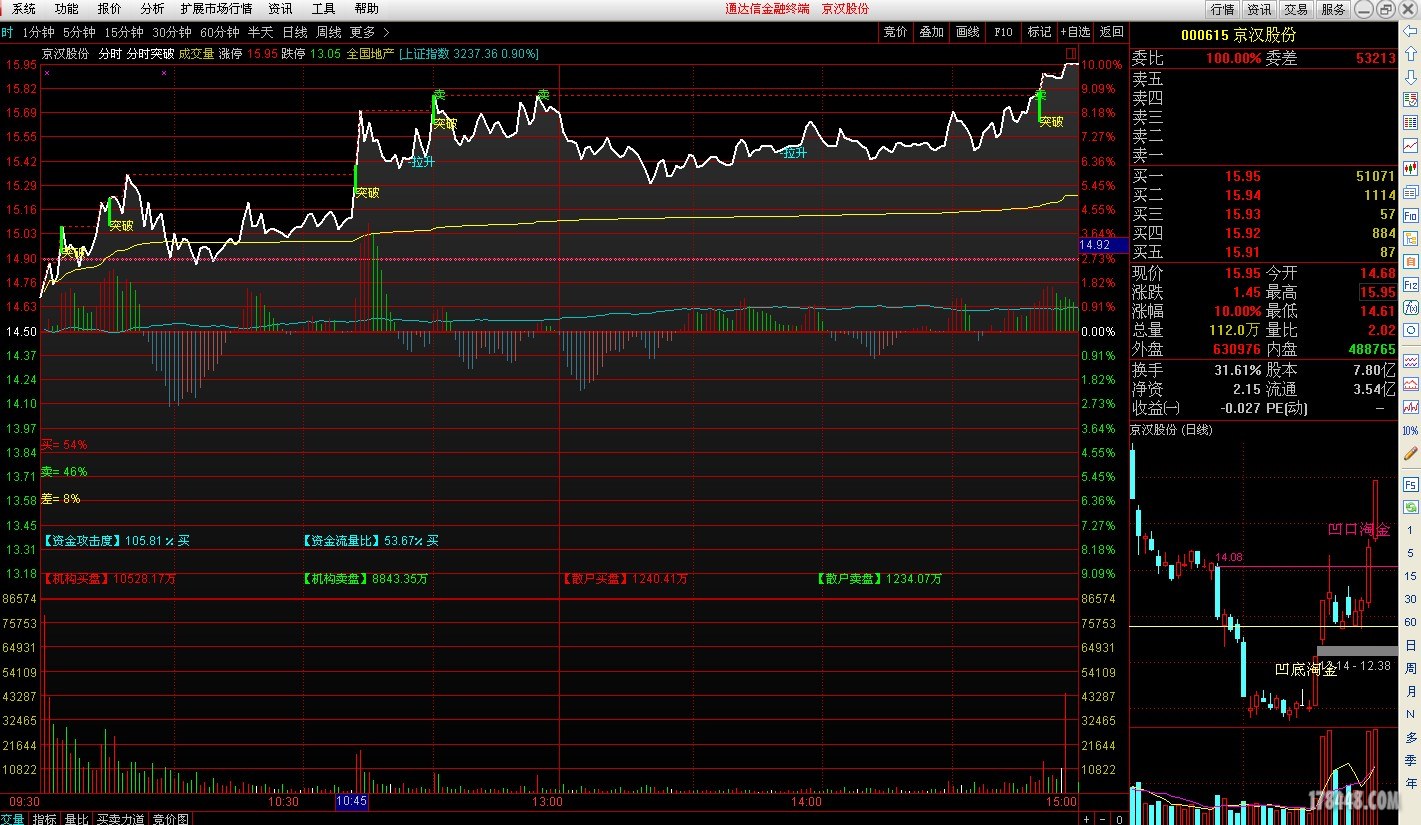Click the Fiz icon in right sidebar
1421x825 pixels.
tap(1411, 285)
